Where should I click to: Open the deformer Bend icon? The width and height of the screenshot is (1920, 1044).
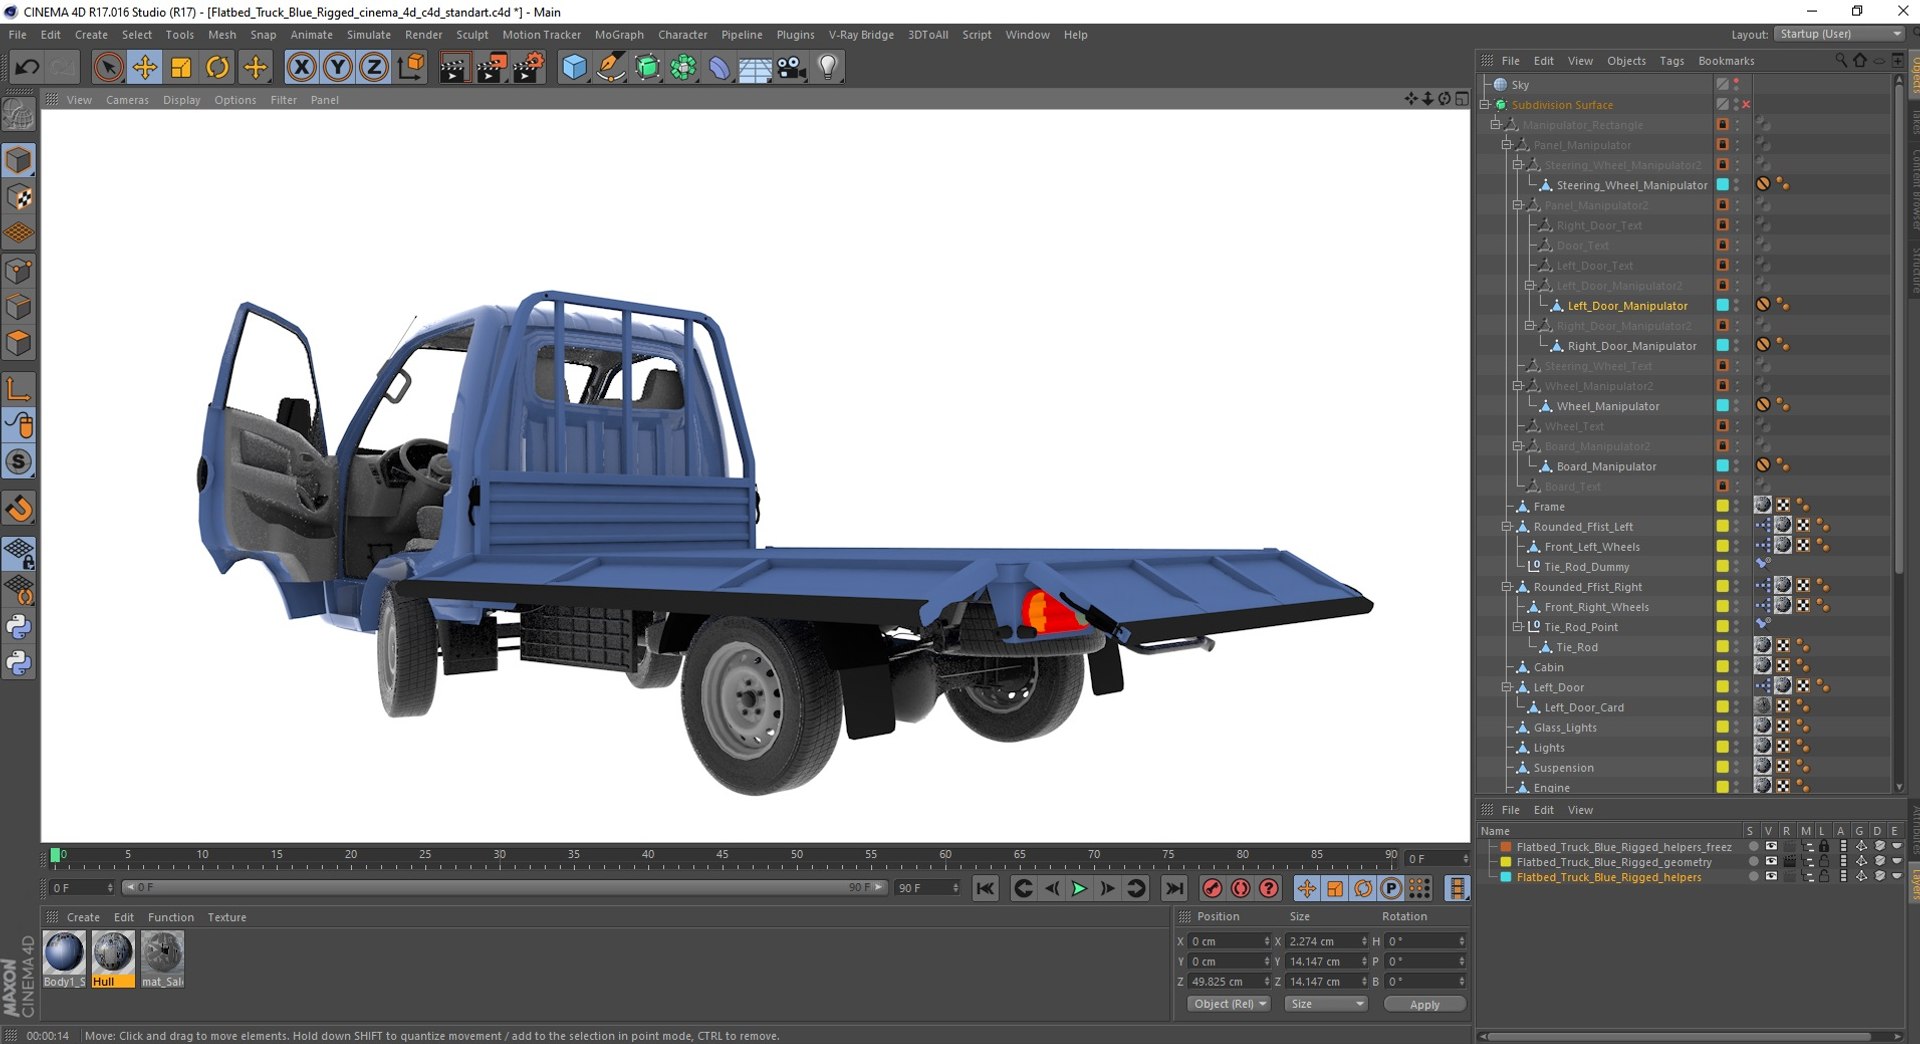coord(719,67)
